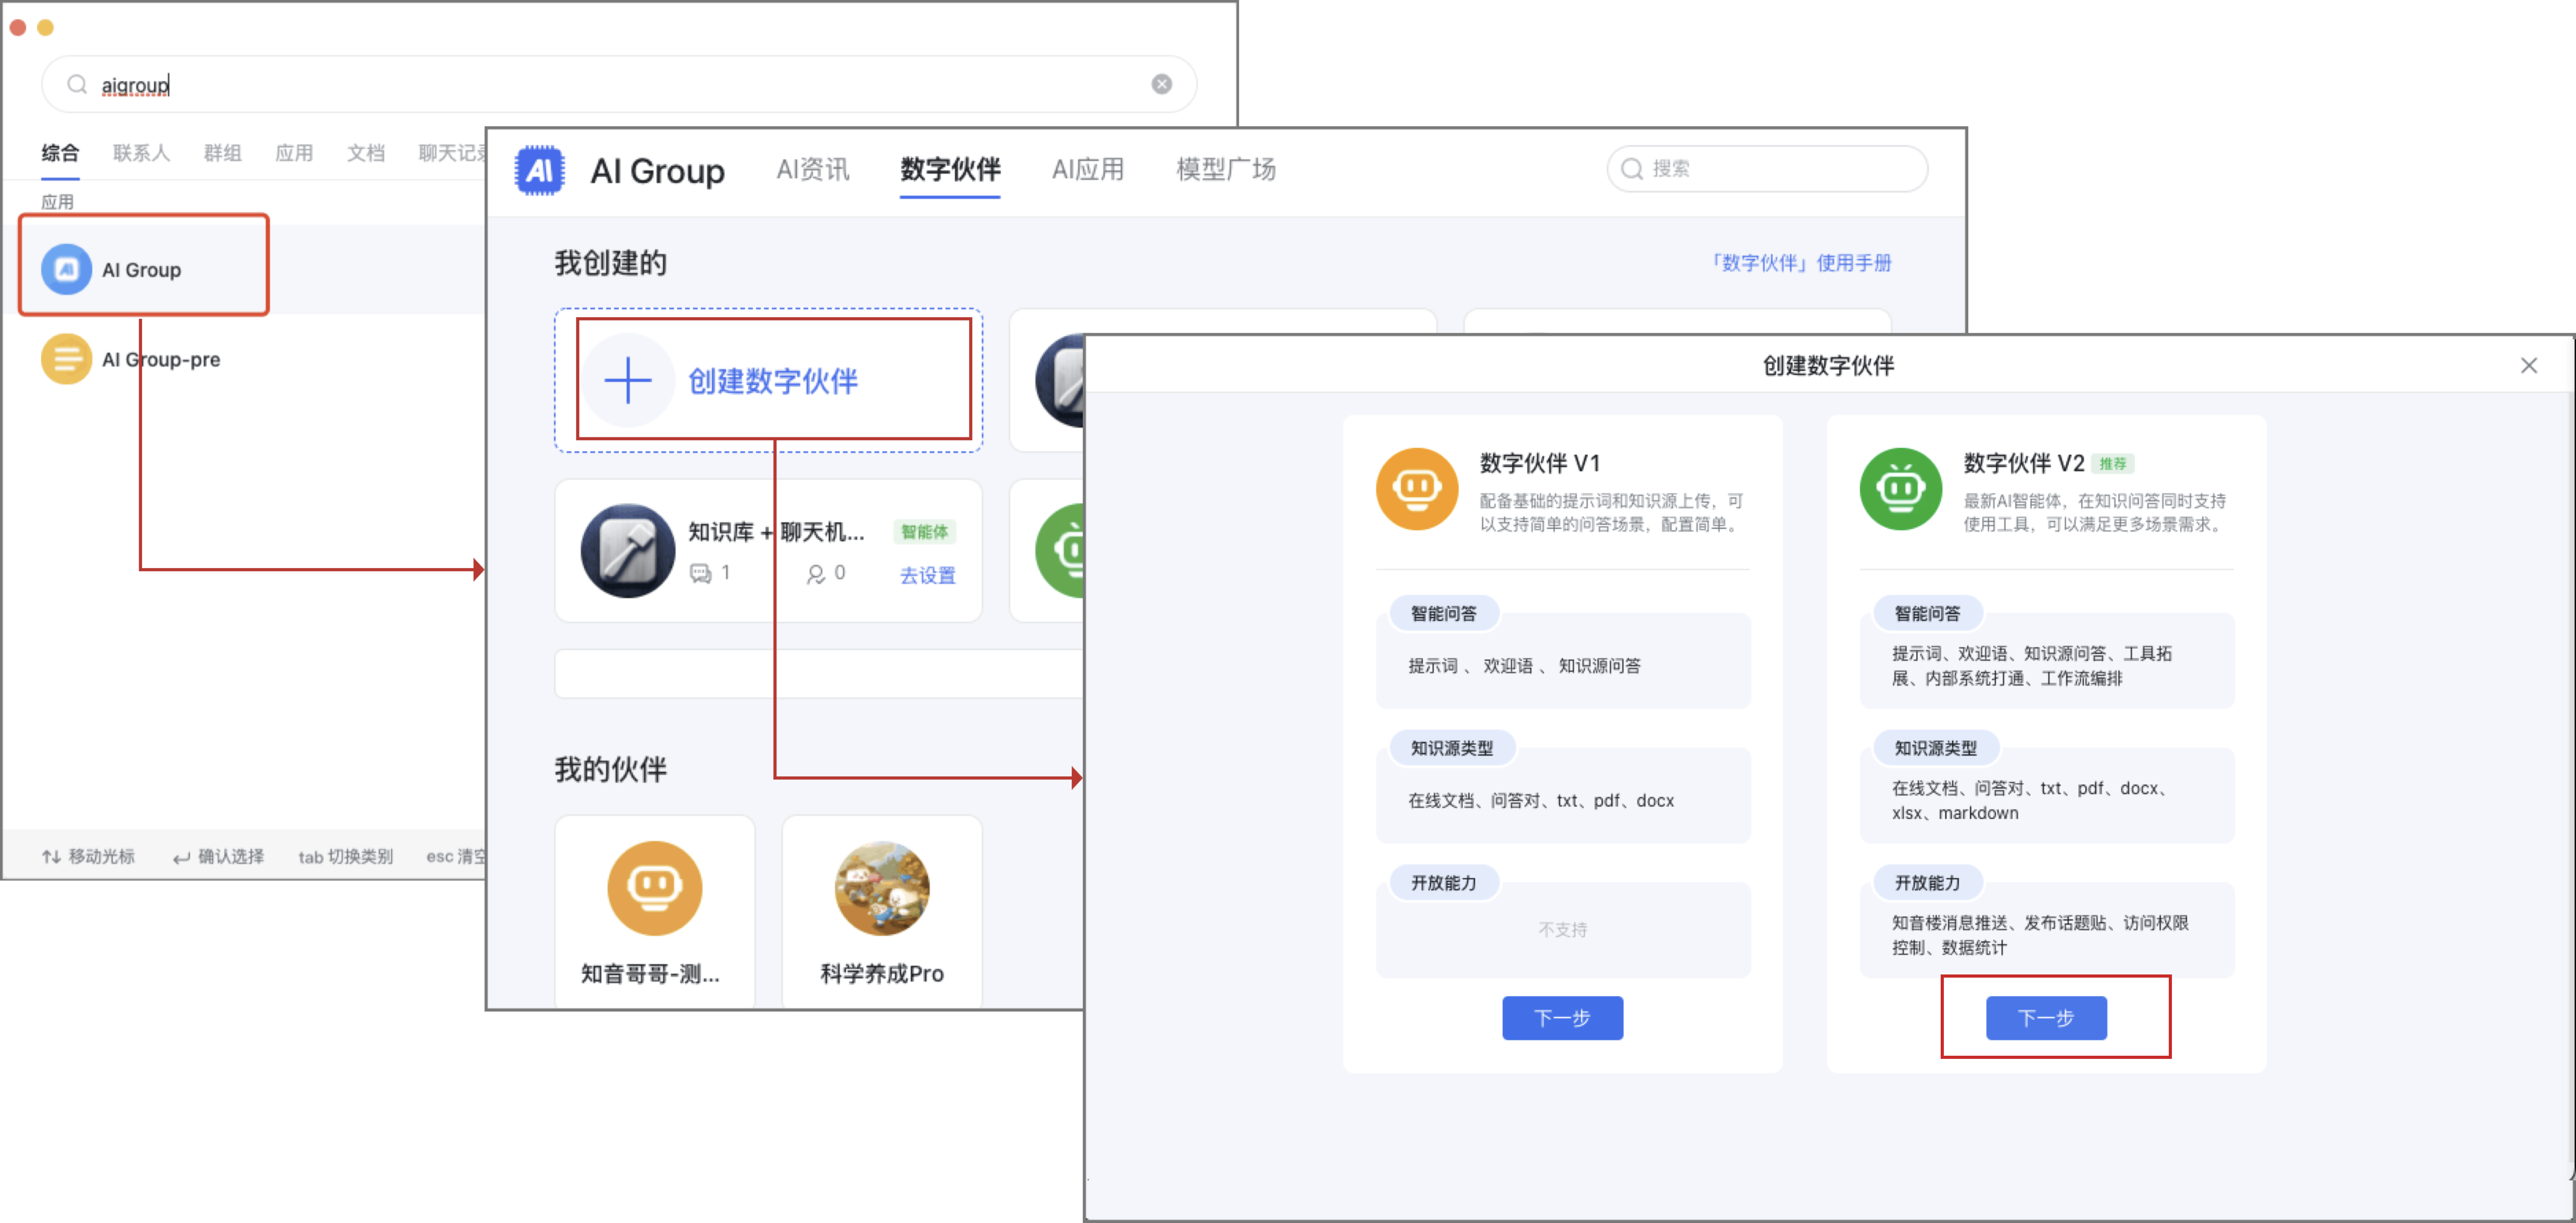The image size is (2576, 1223).
Task: Click the 数字伙伴 V2 title
Action: (x=2024, y=464)
